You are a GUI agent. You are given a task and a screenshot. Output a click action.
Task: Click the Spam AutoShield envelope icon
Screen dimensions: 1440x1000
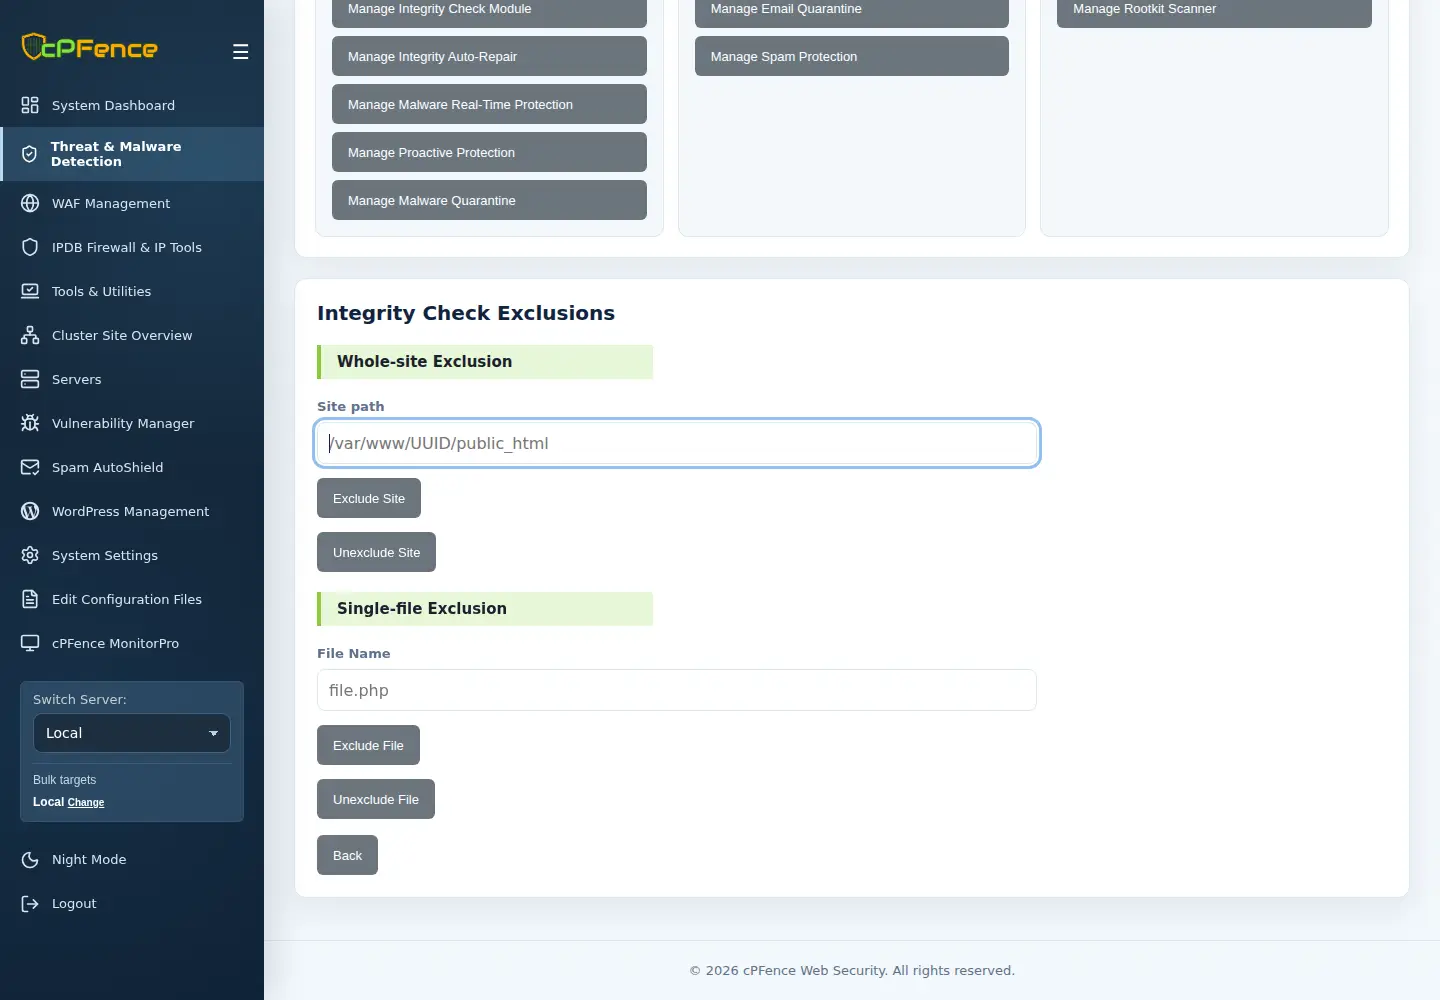pos(30,467)
